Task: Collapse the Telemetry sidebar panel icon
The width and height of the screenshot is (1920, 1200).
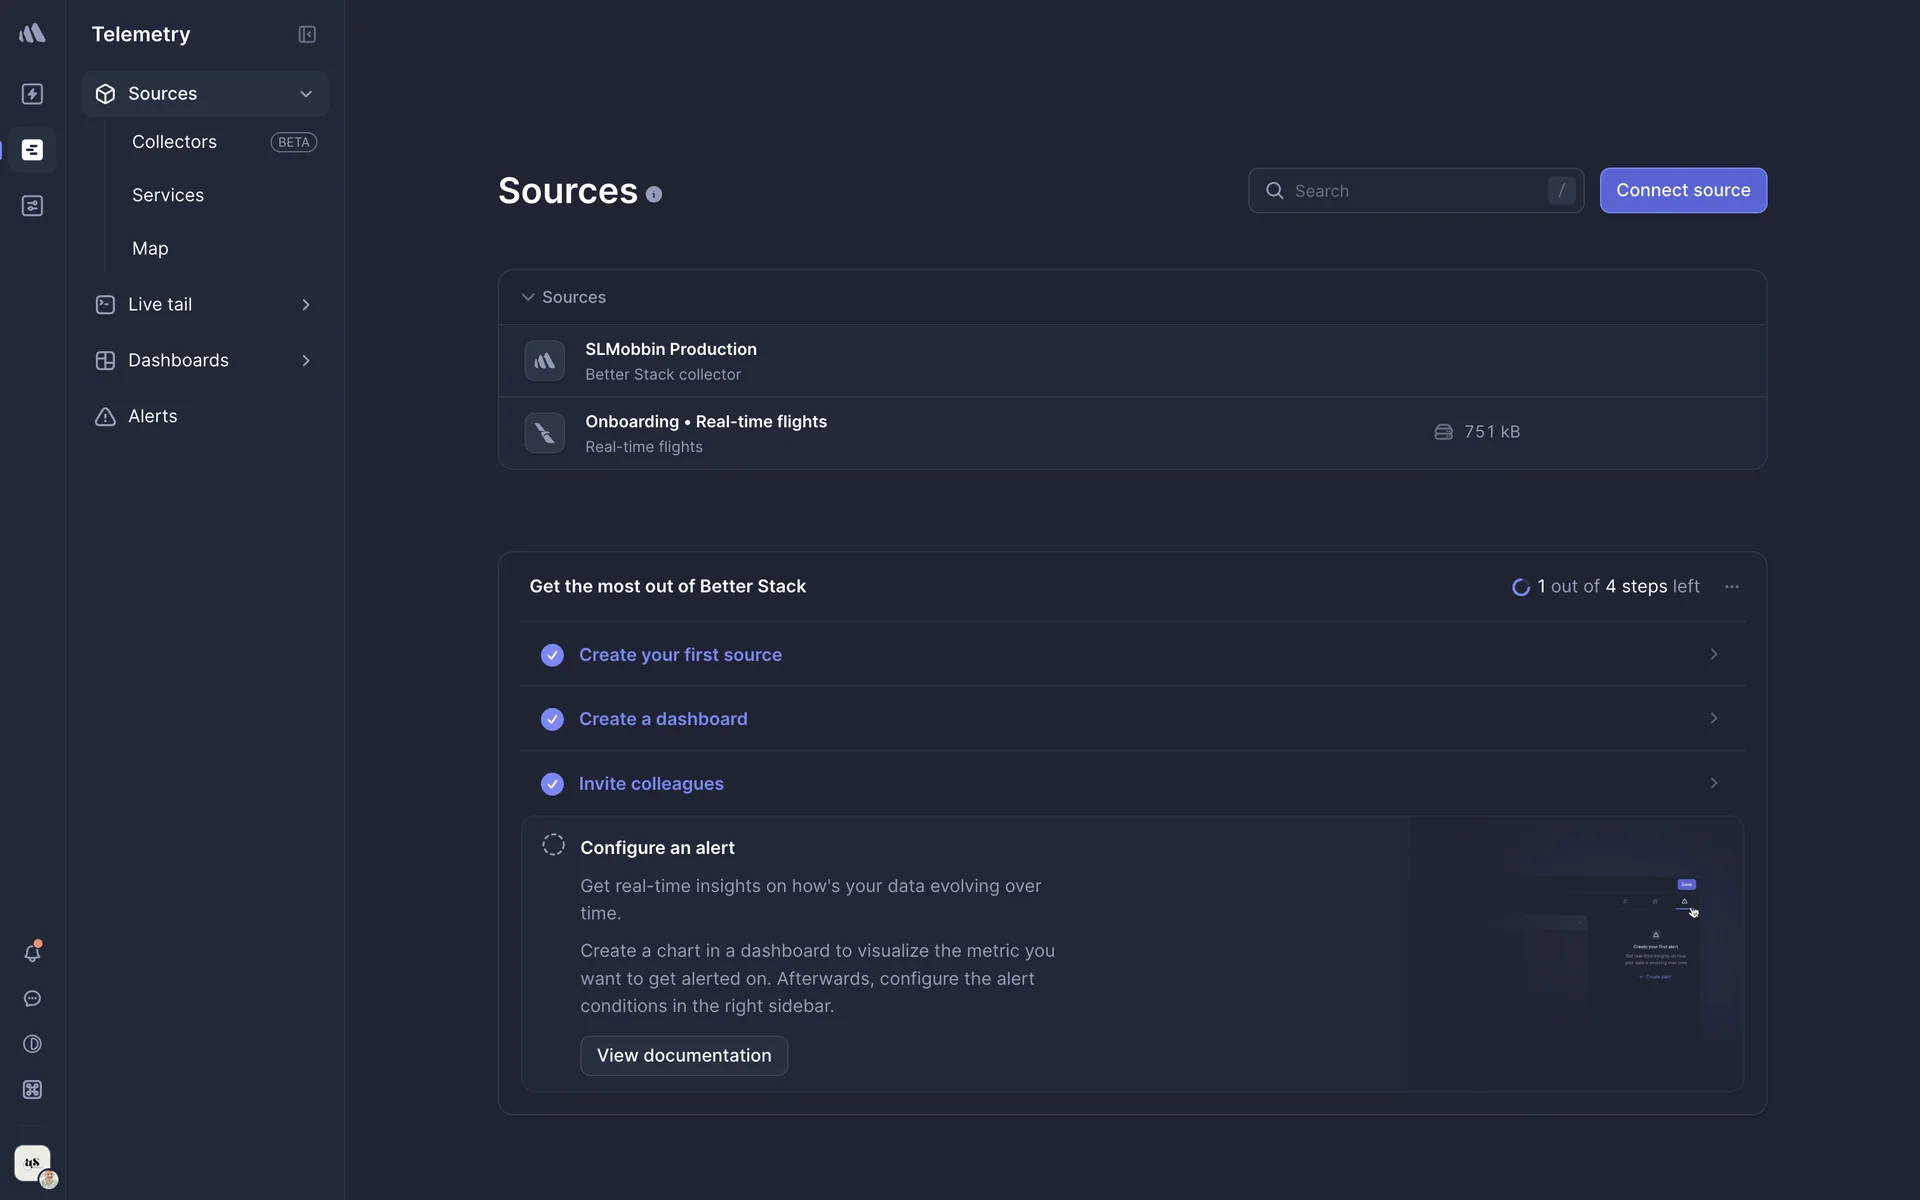Action: (307, 34)
